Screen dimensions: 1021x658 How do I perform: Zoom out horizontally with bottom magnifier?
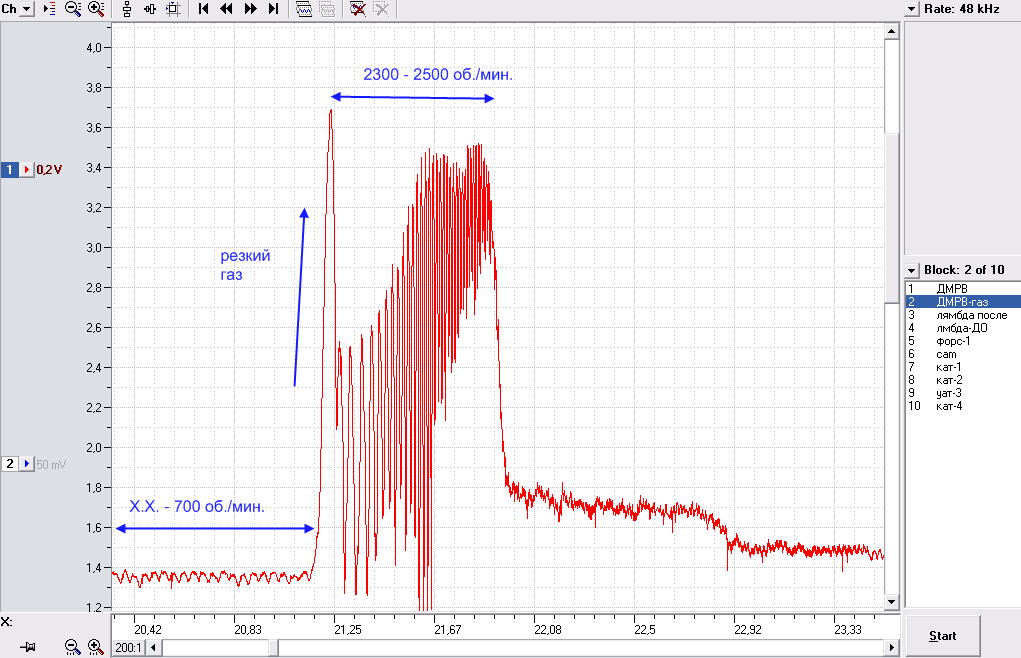click(x=72, y=647)
